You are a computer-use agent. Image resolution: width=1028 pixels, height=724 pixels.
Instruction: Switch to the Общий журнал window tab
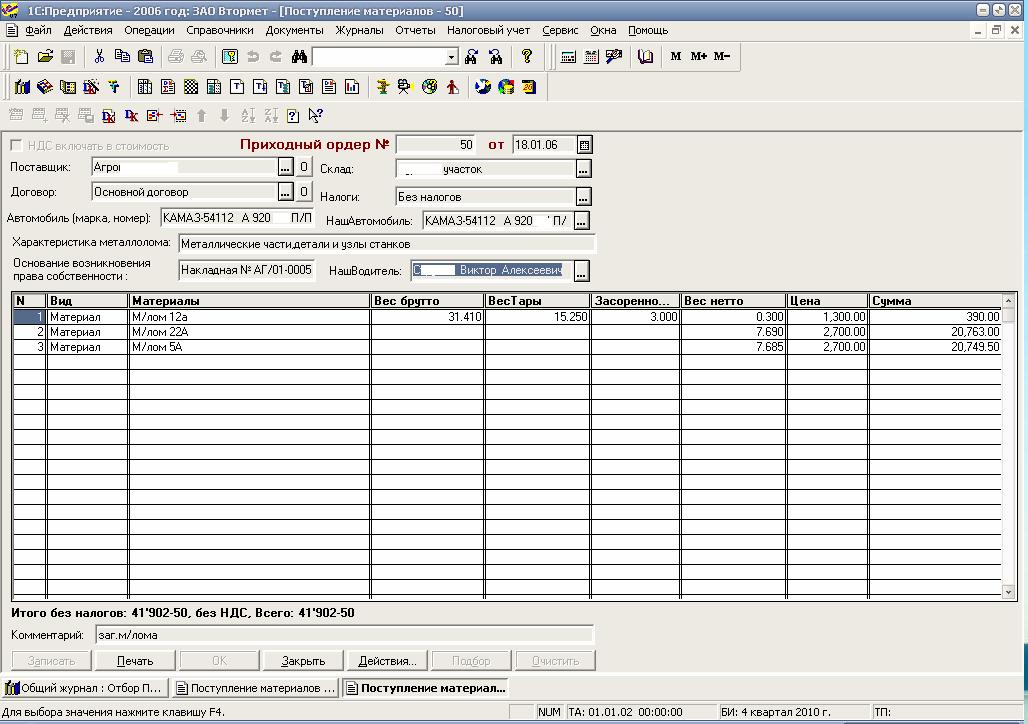click(x=84, y=688)
